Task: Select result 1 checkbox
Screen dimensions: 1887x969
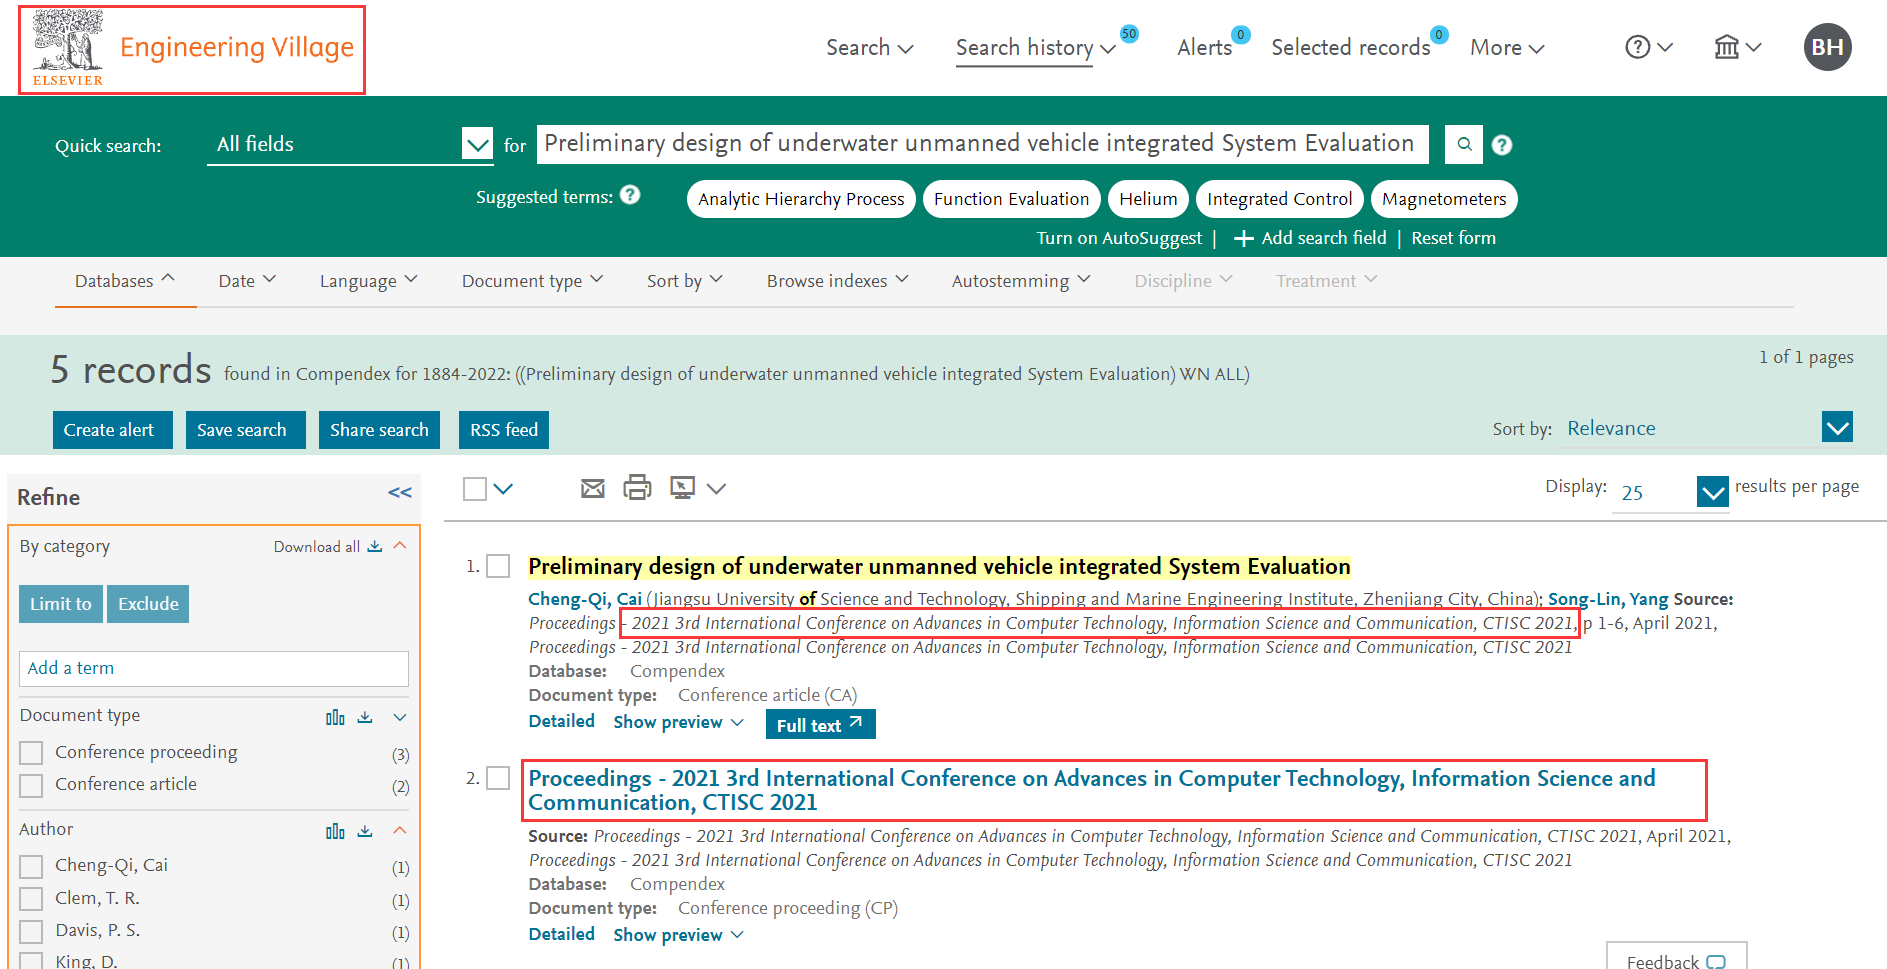Action: (498, 566)
